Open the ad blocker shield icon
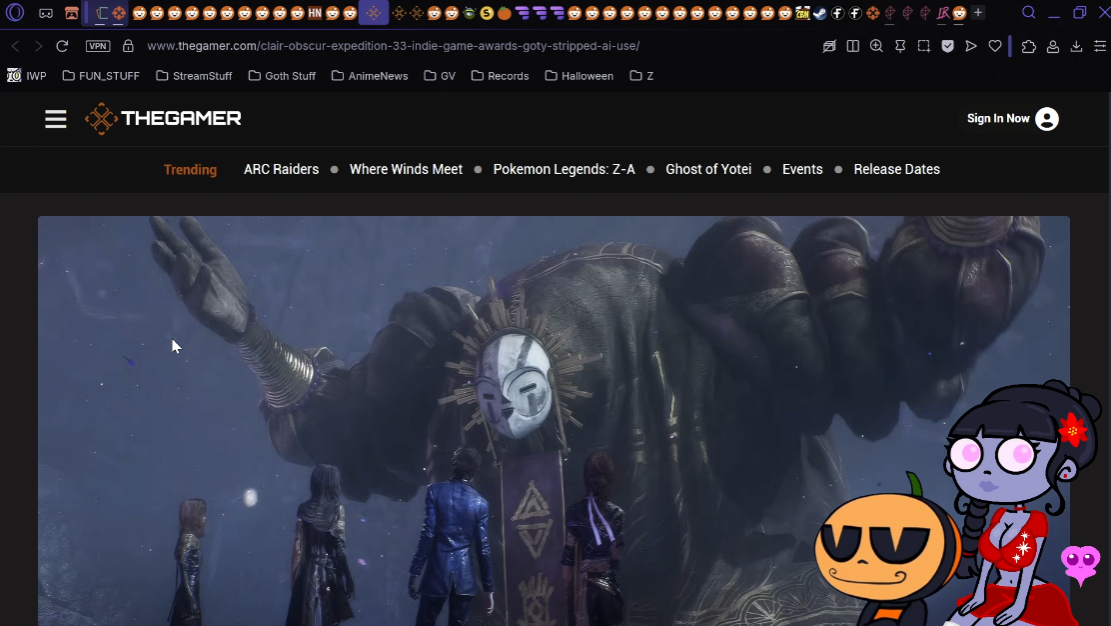 coord(947,46)
